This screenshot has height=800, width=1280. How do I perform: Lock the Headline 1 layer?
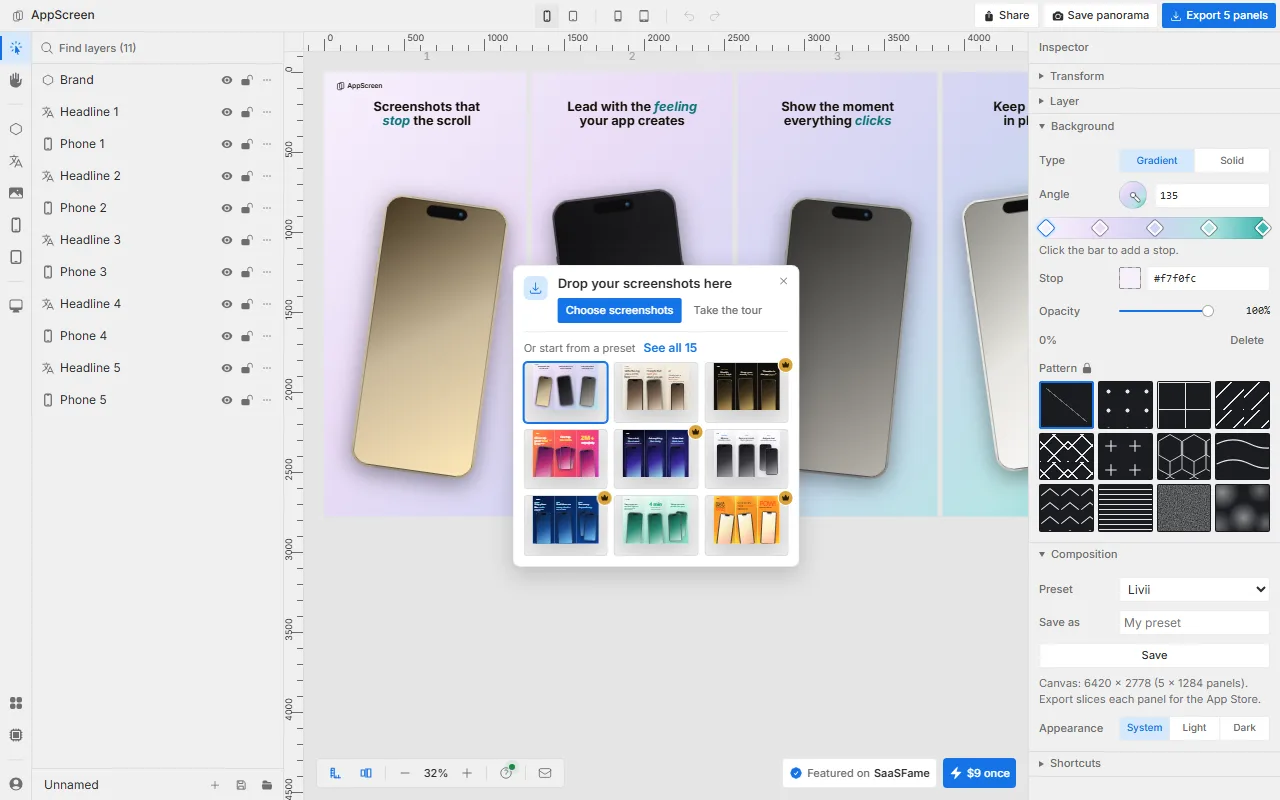[247, 112]
